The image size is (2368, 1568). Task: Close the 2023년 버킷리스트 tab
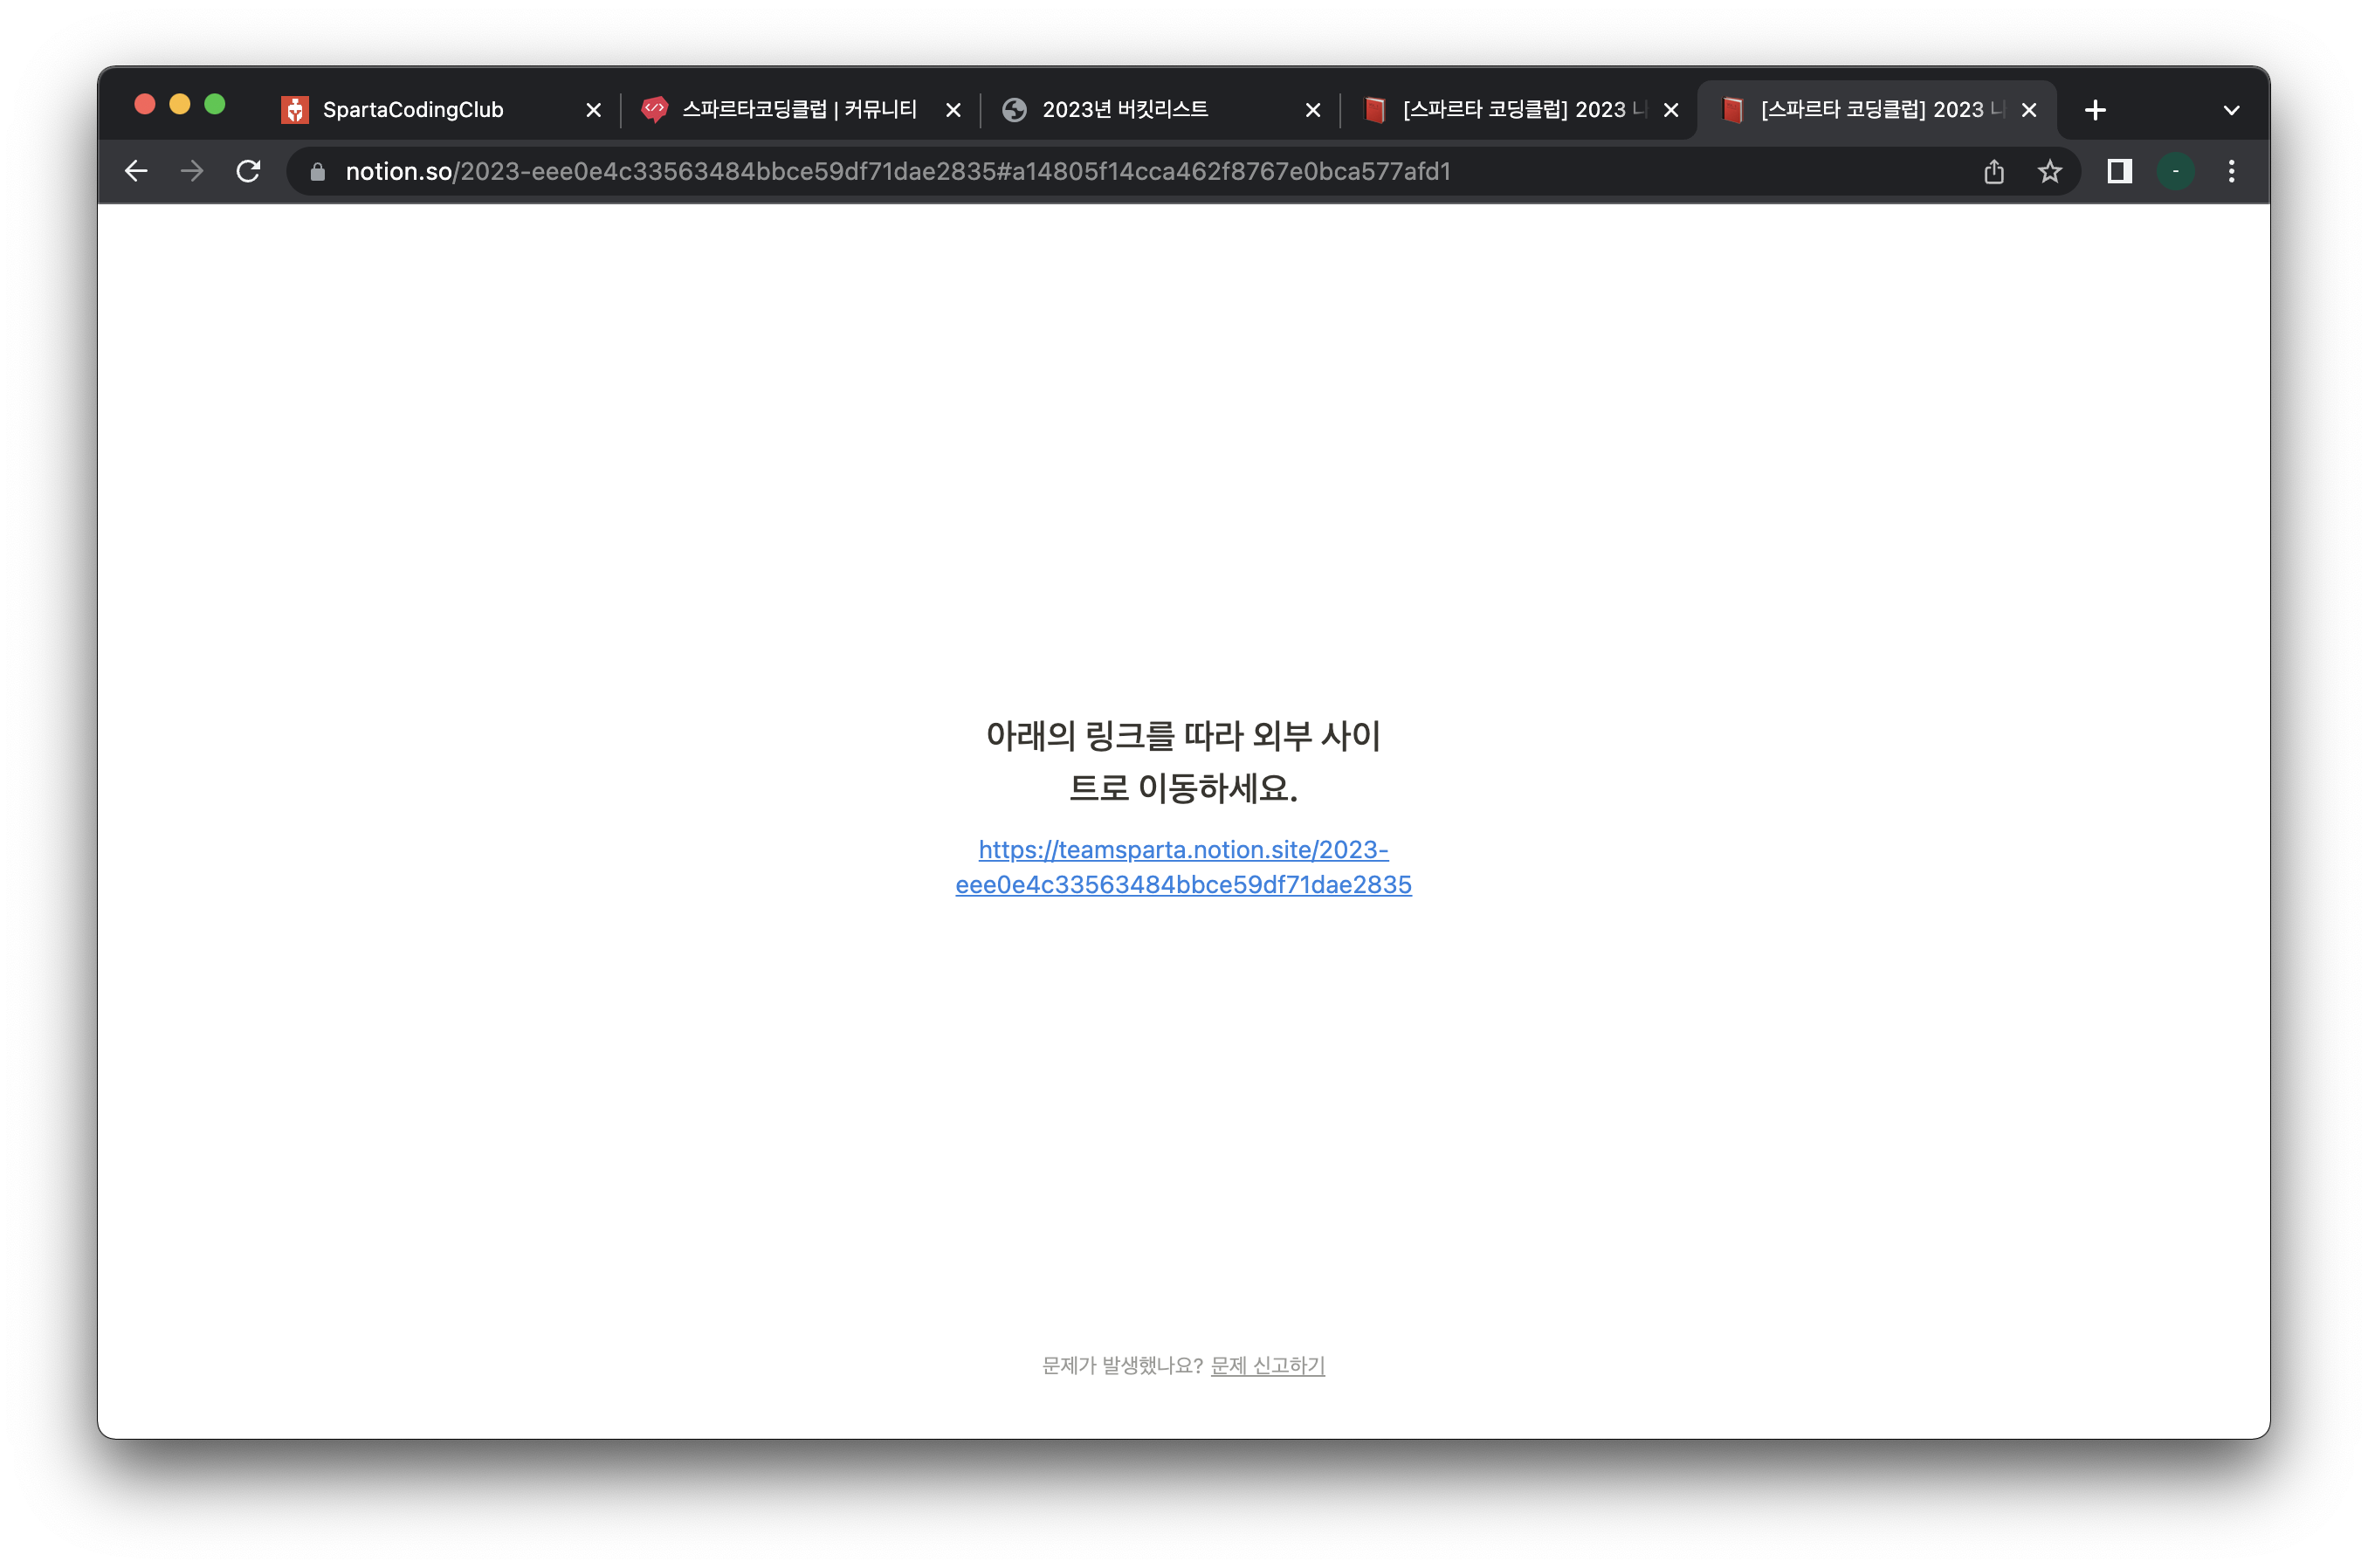tap(1313, 110)
